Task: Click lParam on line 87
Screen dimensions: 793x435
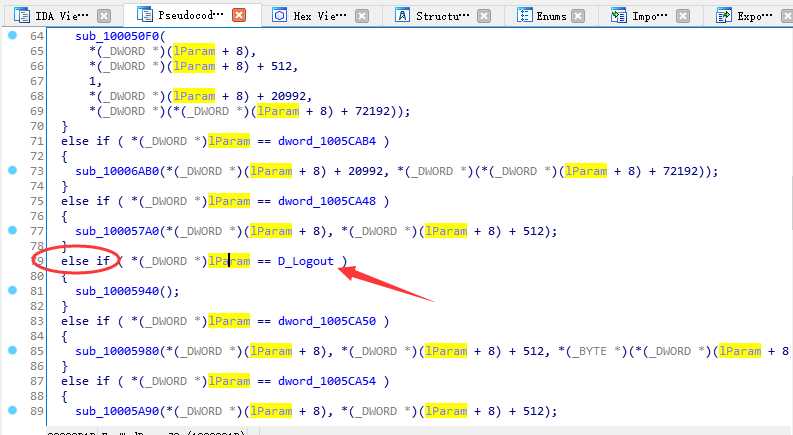Action: [x=229, y=381]
